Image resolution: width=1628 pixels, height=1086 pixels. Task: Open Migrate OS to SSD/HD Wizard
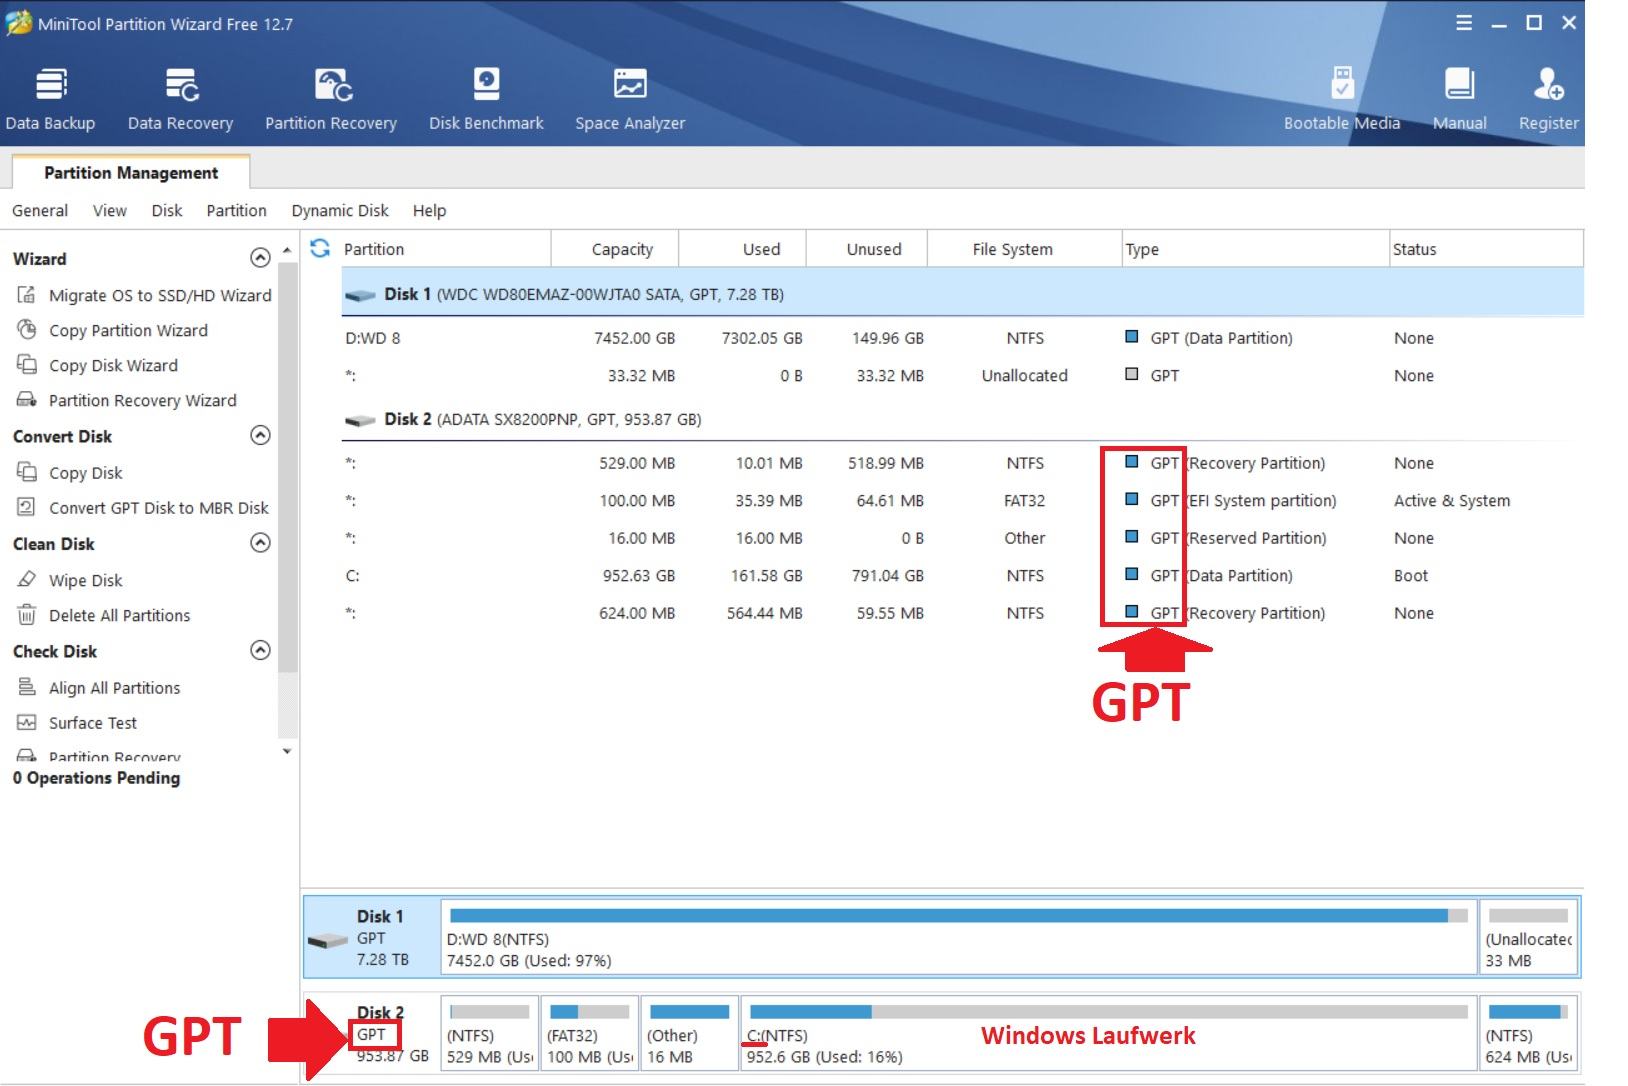[x=145, y=295]
